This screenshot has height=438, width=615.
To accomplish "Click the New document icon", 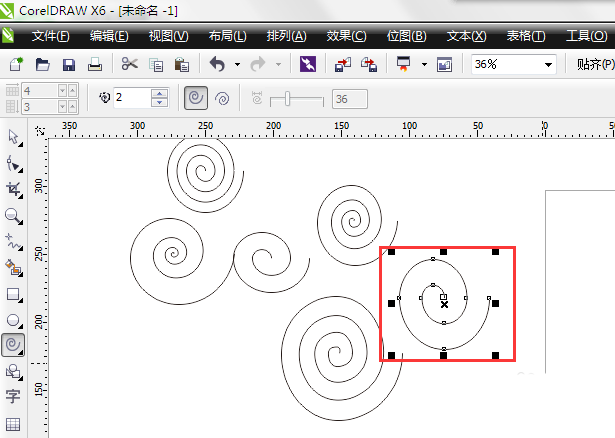I will pyautogui.click(x=16, y=64).
